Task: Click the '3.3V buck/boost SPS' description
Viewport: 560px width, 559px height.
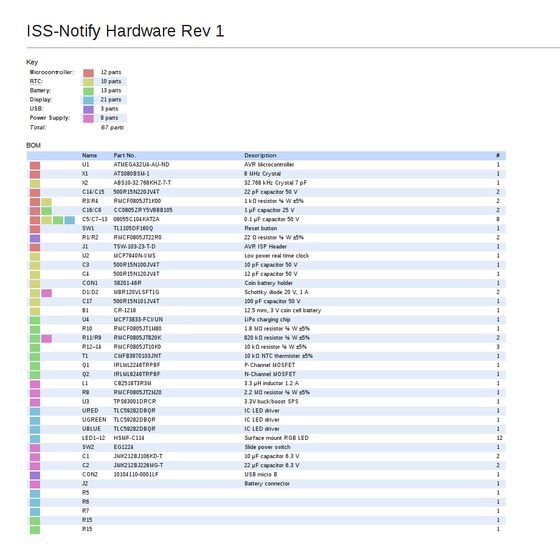Action: point(271,401)
